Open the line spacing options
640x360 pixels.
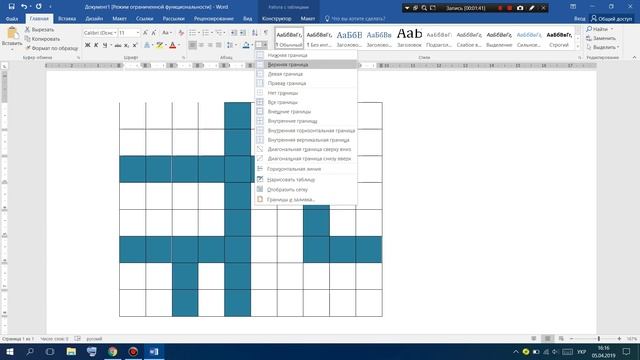click(x=231, y=45)
